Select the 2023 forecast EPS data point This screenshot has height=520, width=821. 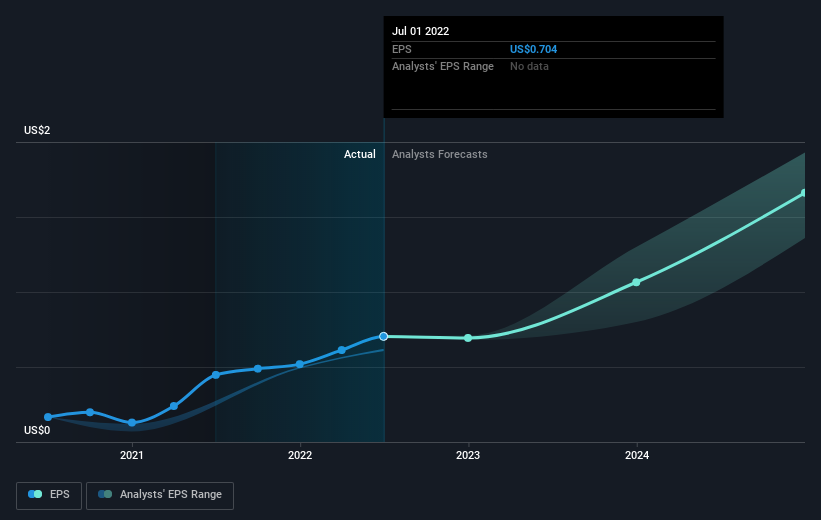(468, 338)
